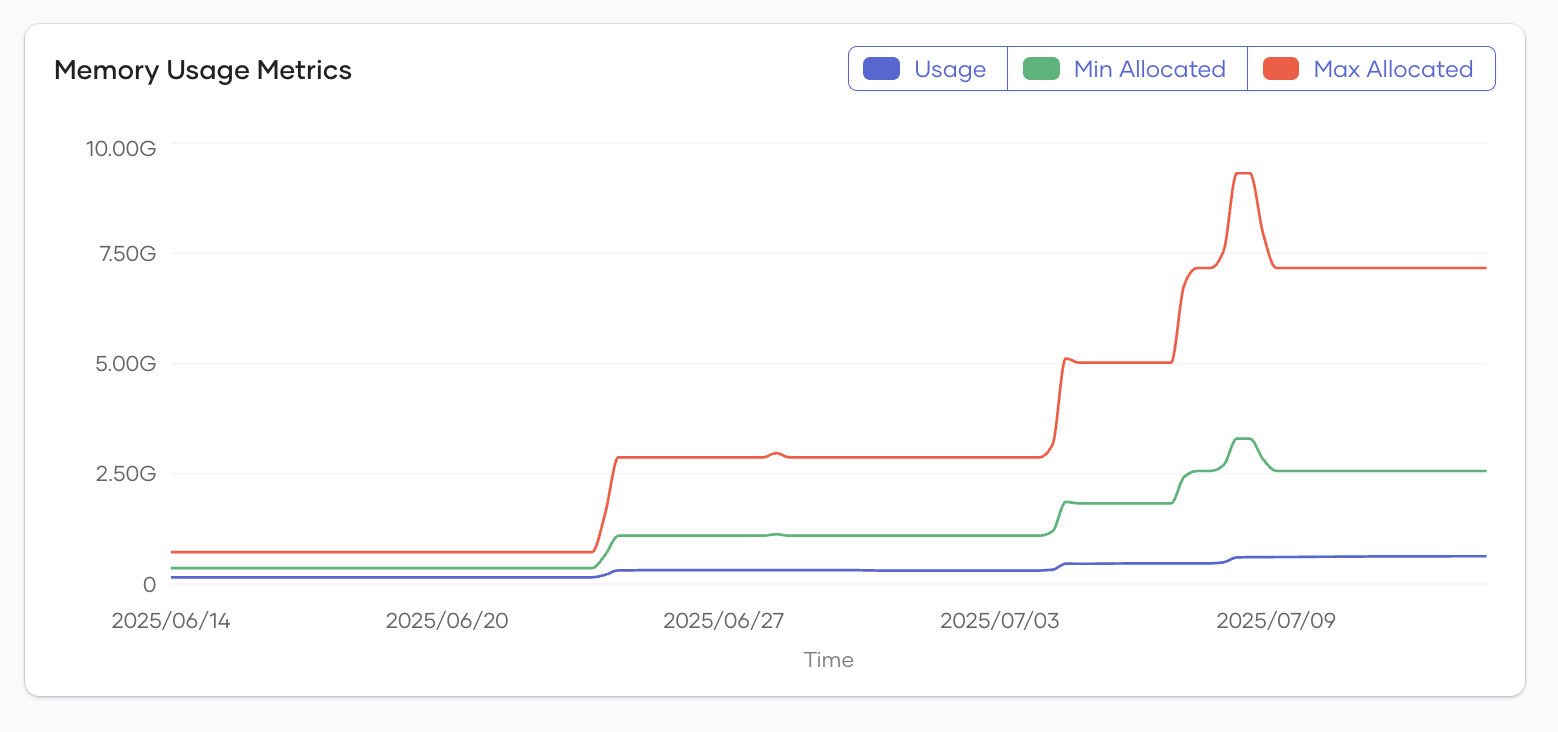Click the 0 label on the y-axis
Viewport: 1558px width, 732px height.
click(x=150, y=584)
